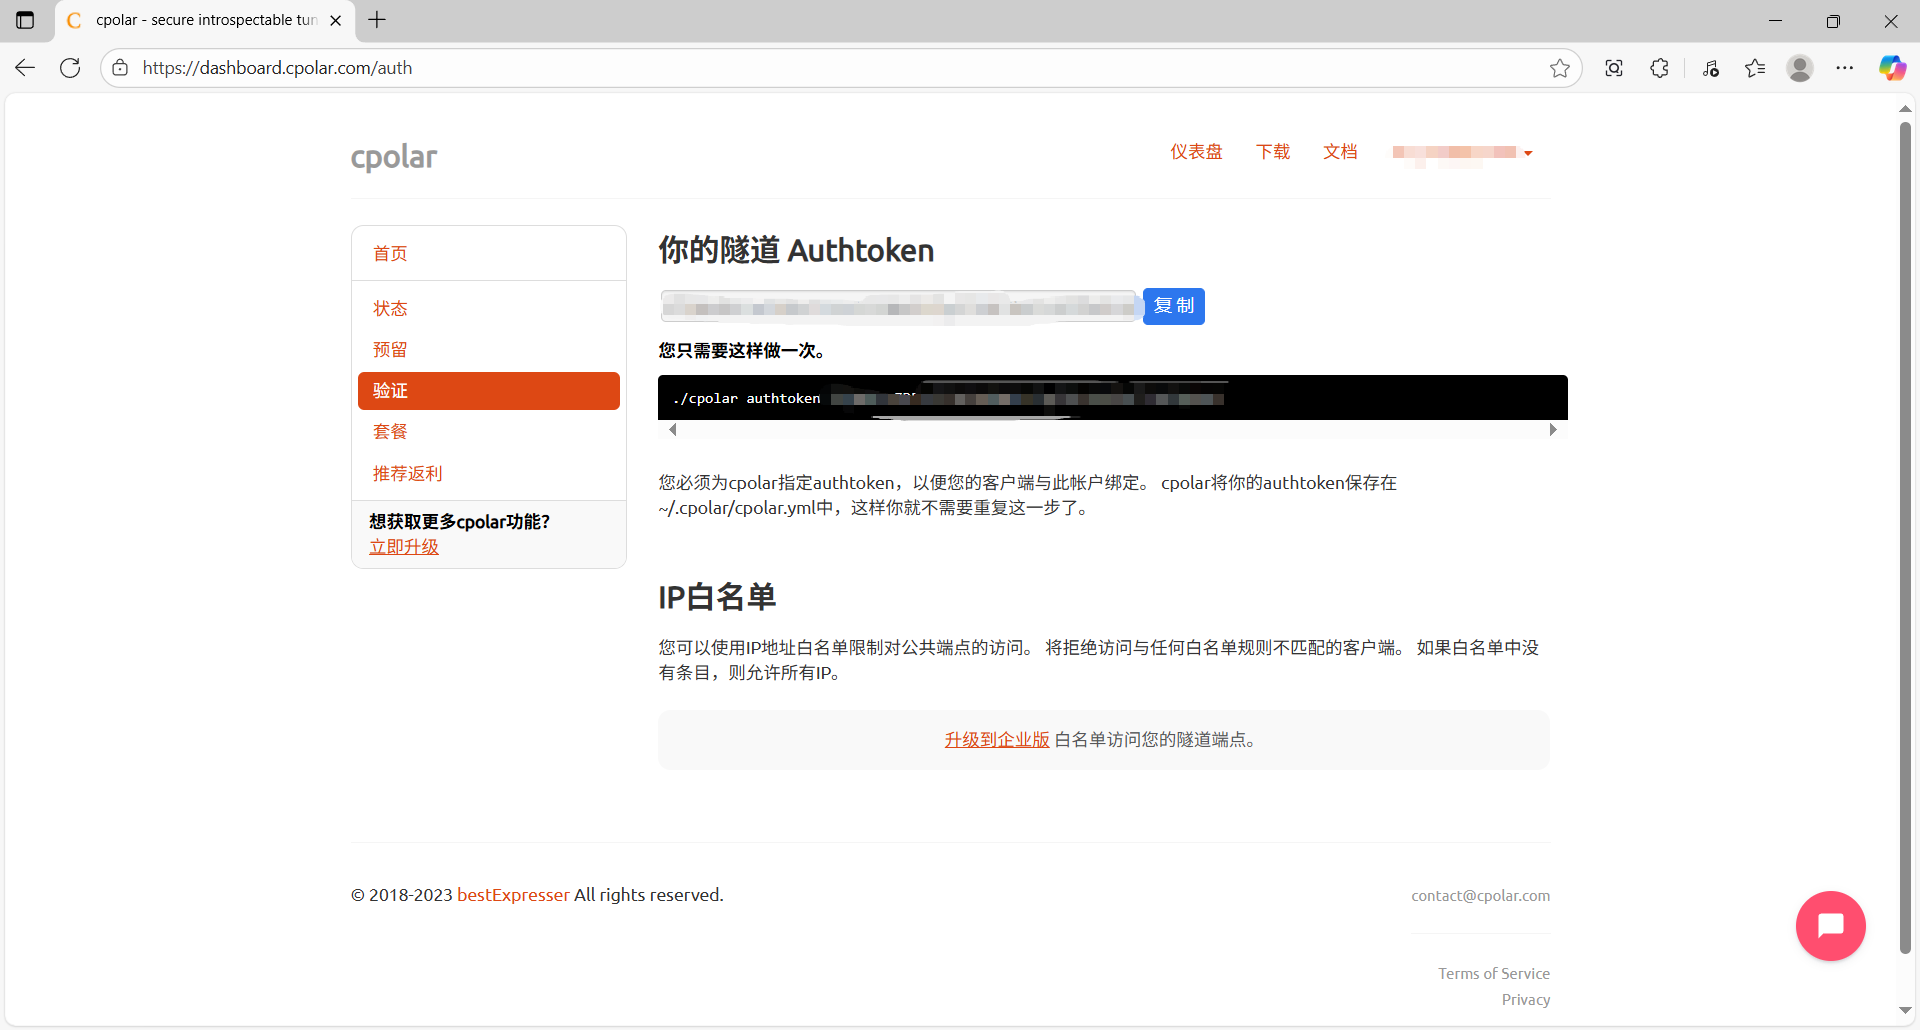Image resolution: width=1920 pixels, height=1030 pixels.
Task: Open favorites list icon
Action: 1755,68
